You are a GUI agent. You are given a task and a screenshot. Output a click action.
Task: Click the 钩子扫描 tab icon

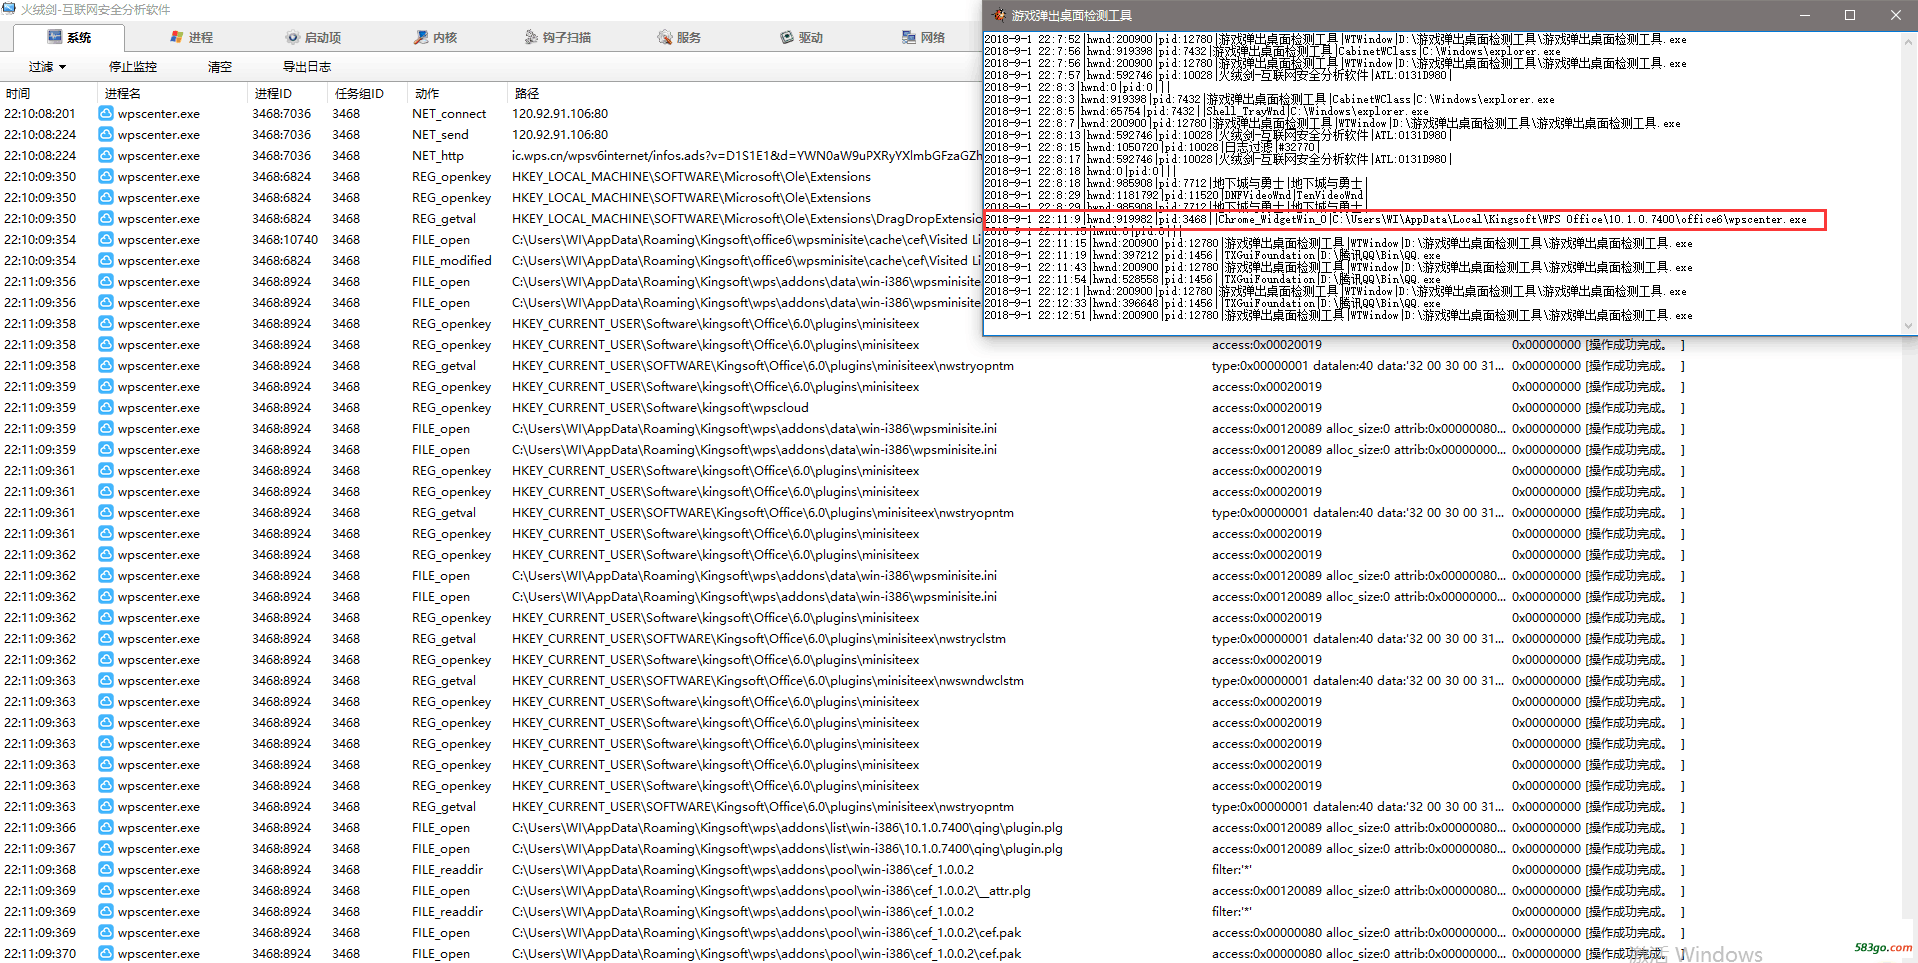point(531,37)
